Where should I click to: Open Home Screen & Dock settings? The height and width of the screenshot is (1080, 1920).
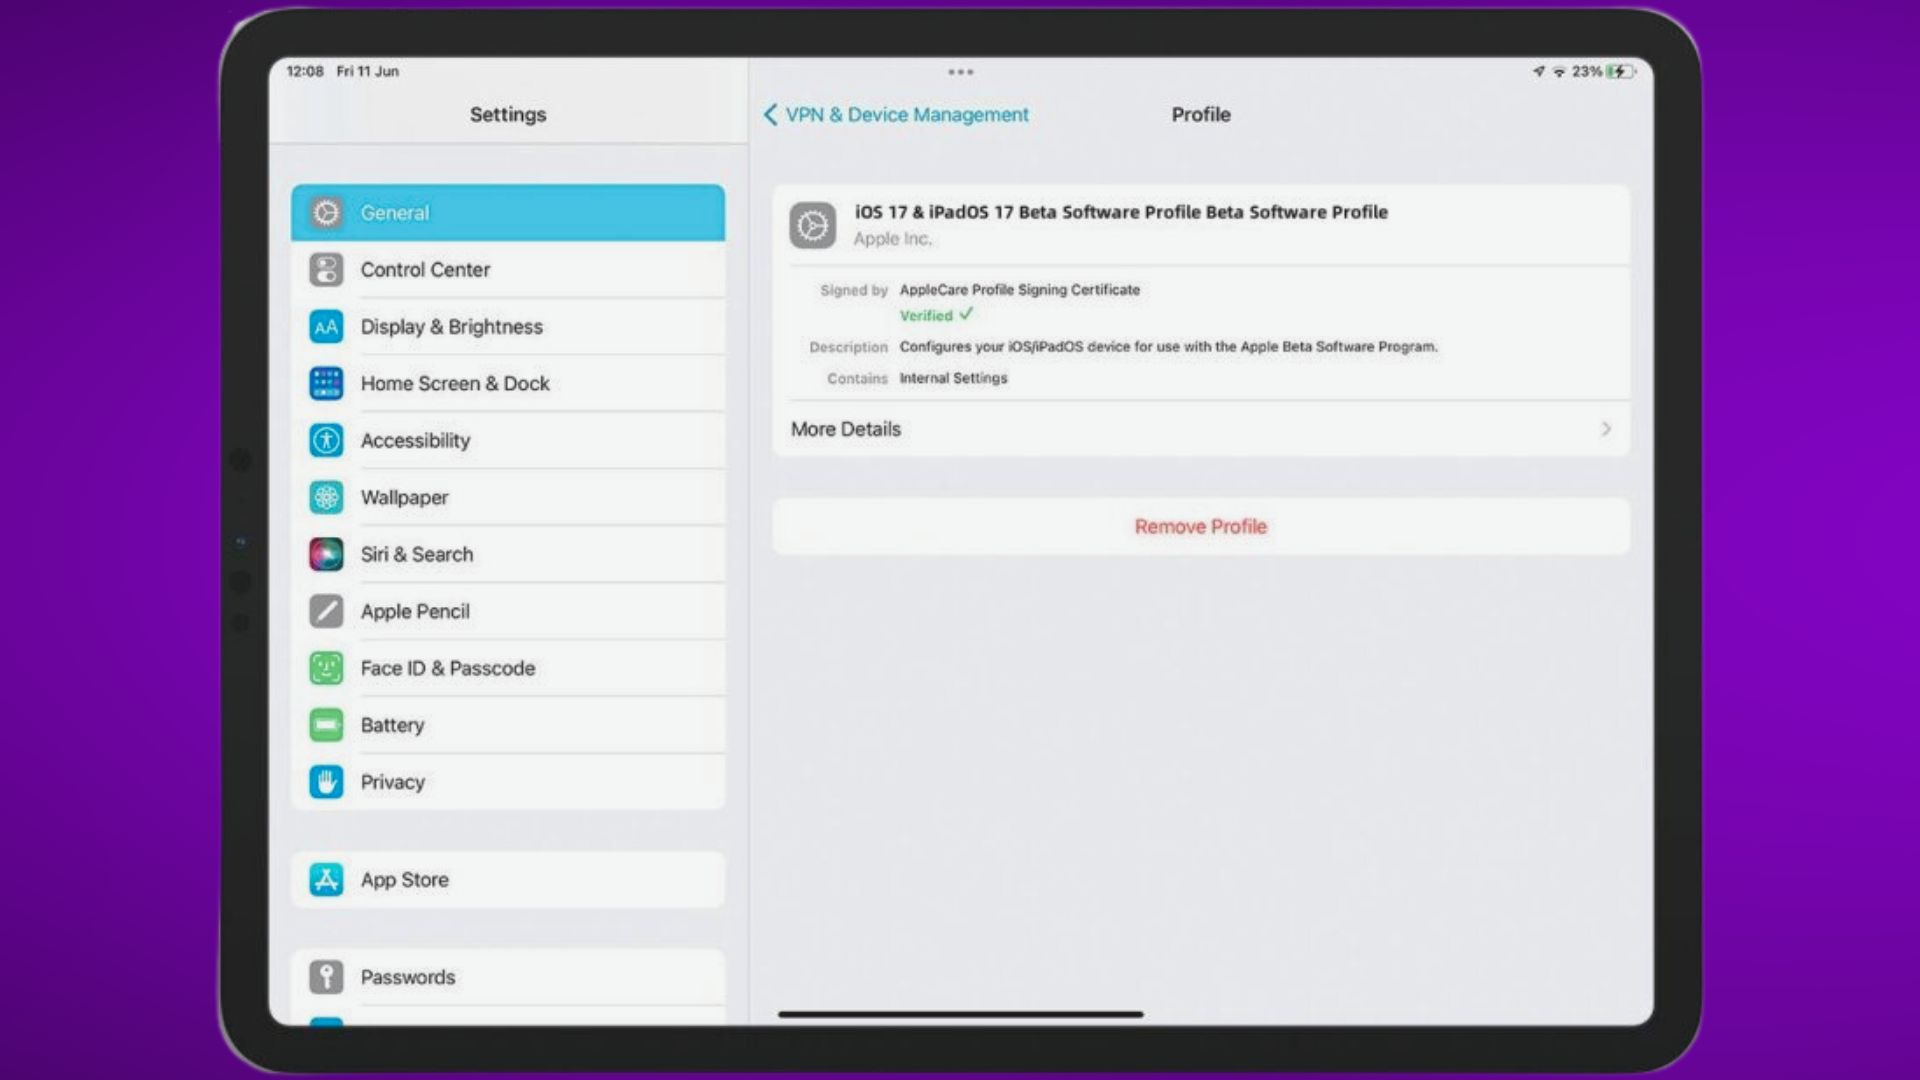508,383
